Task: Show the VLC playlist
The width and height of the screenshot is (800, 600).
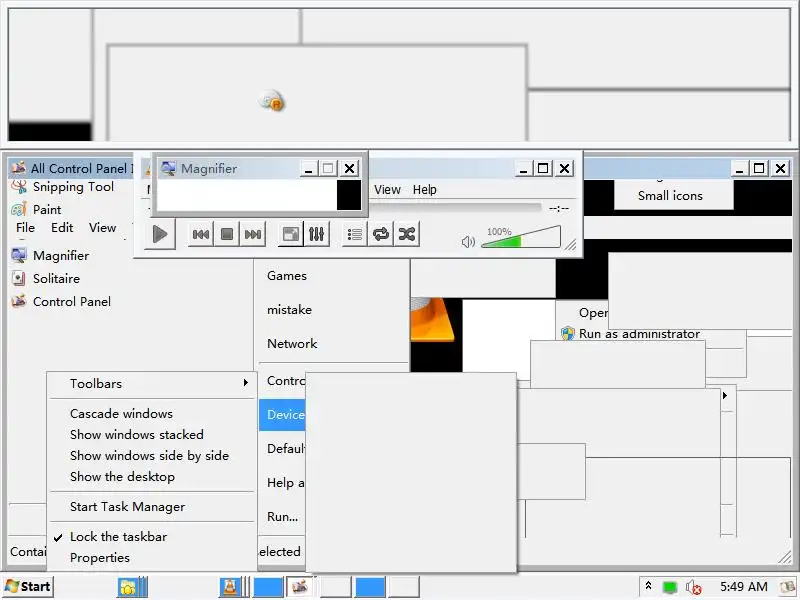Action: tap(355, 234)
